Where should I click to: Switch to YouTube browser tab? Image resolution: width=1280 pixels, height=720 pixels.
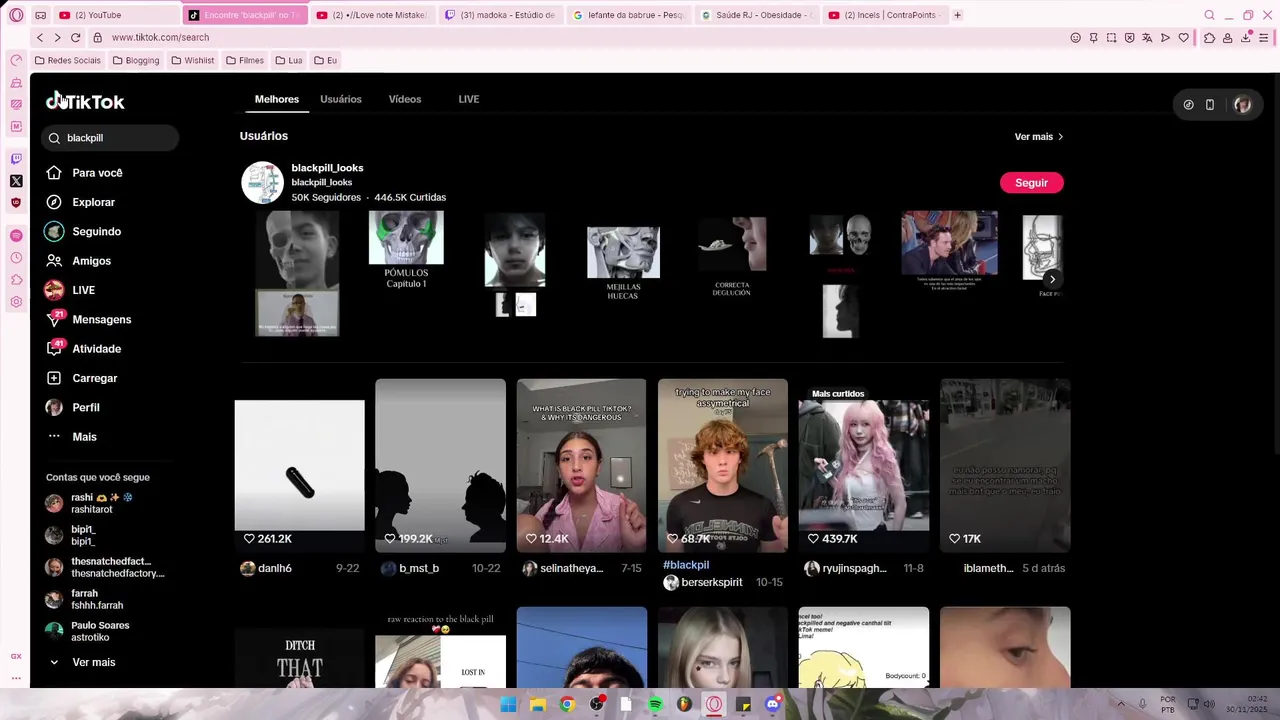click(x=115, y=15)
